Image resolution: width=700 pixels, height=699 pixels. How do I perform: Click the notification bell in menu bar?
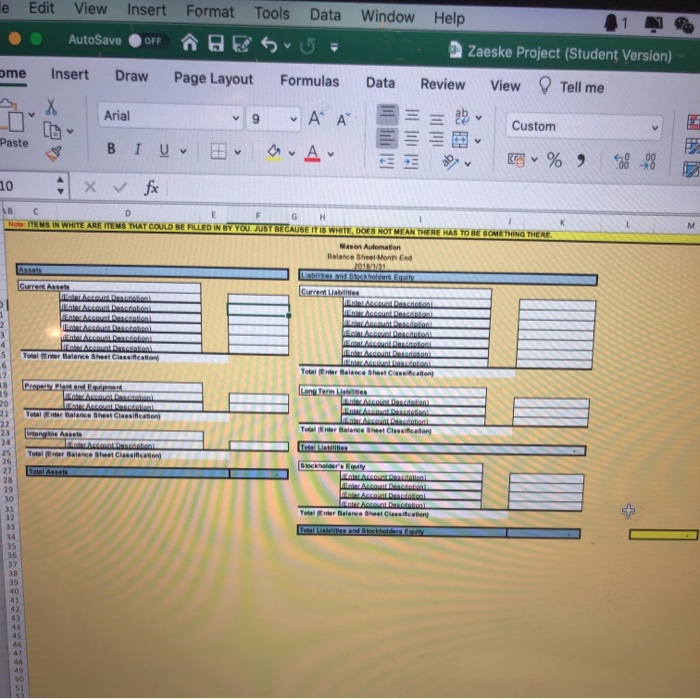point(611,22)
